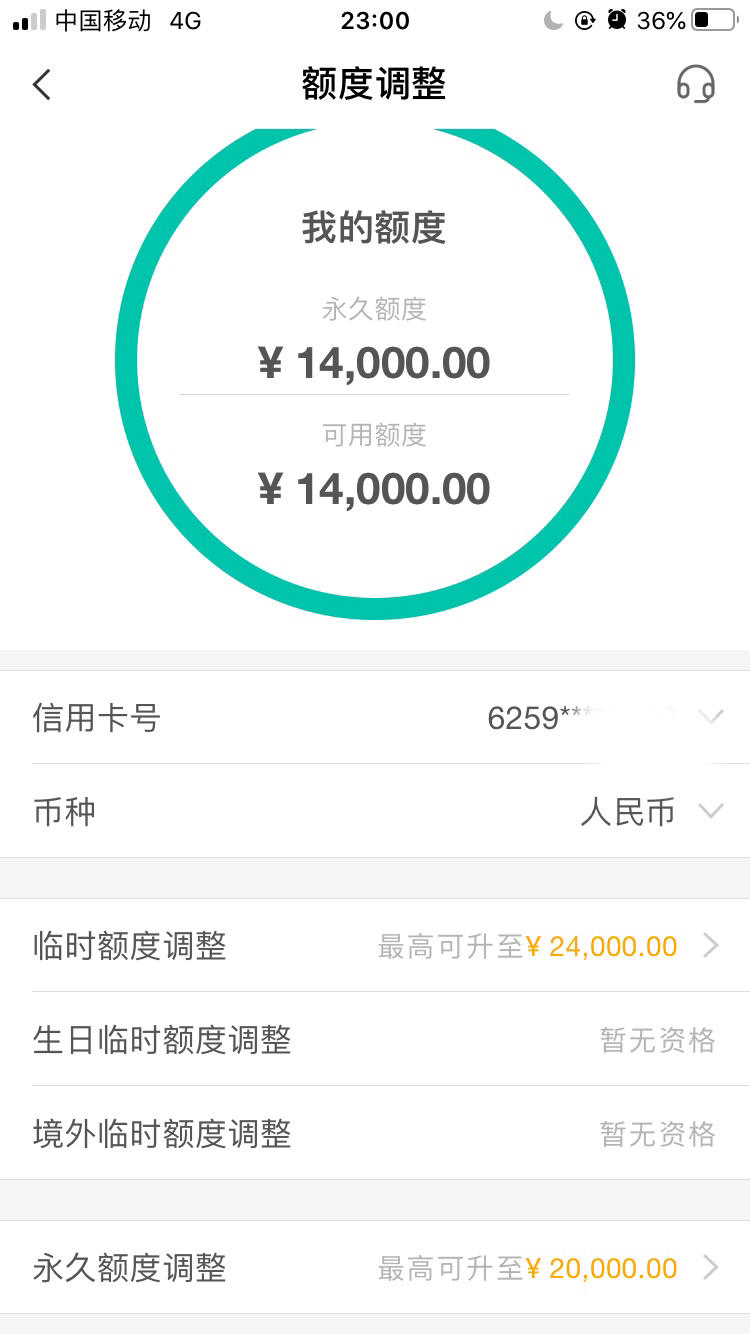Screen dimensions: 750x1334
Task: Tap the back arrow icon
Action: [x=41, y=85]
